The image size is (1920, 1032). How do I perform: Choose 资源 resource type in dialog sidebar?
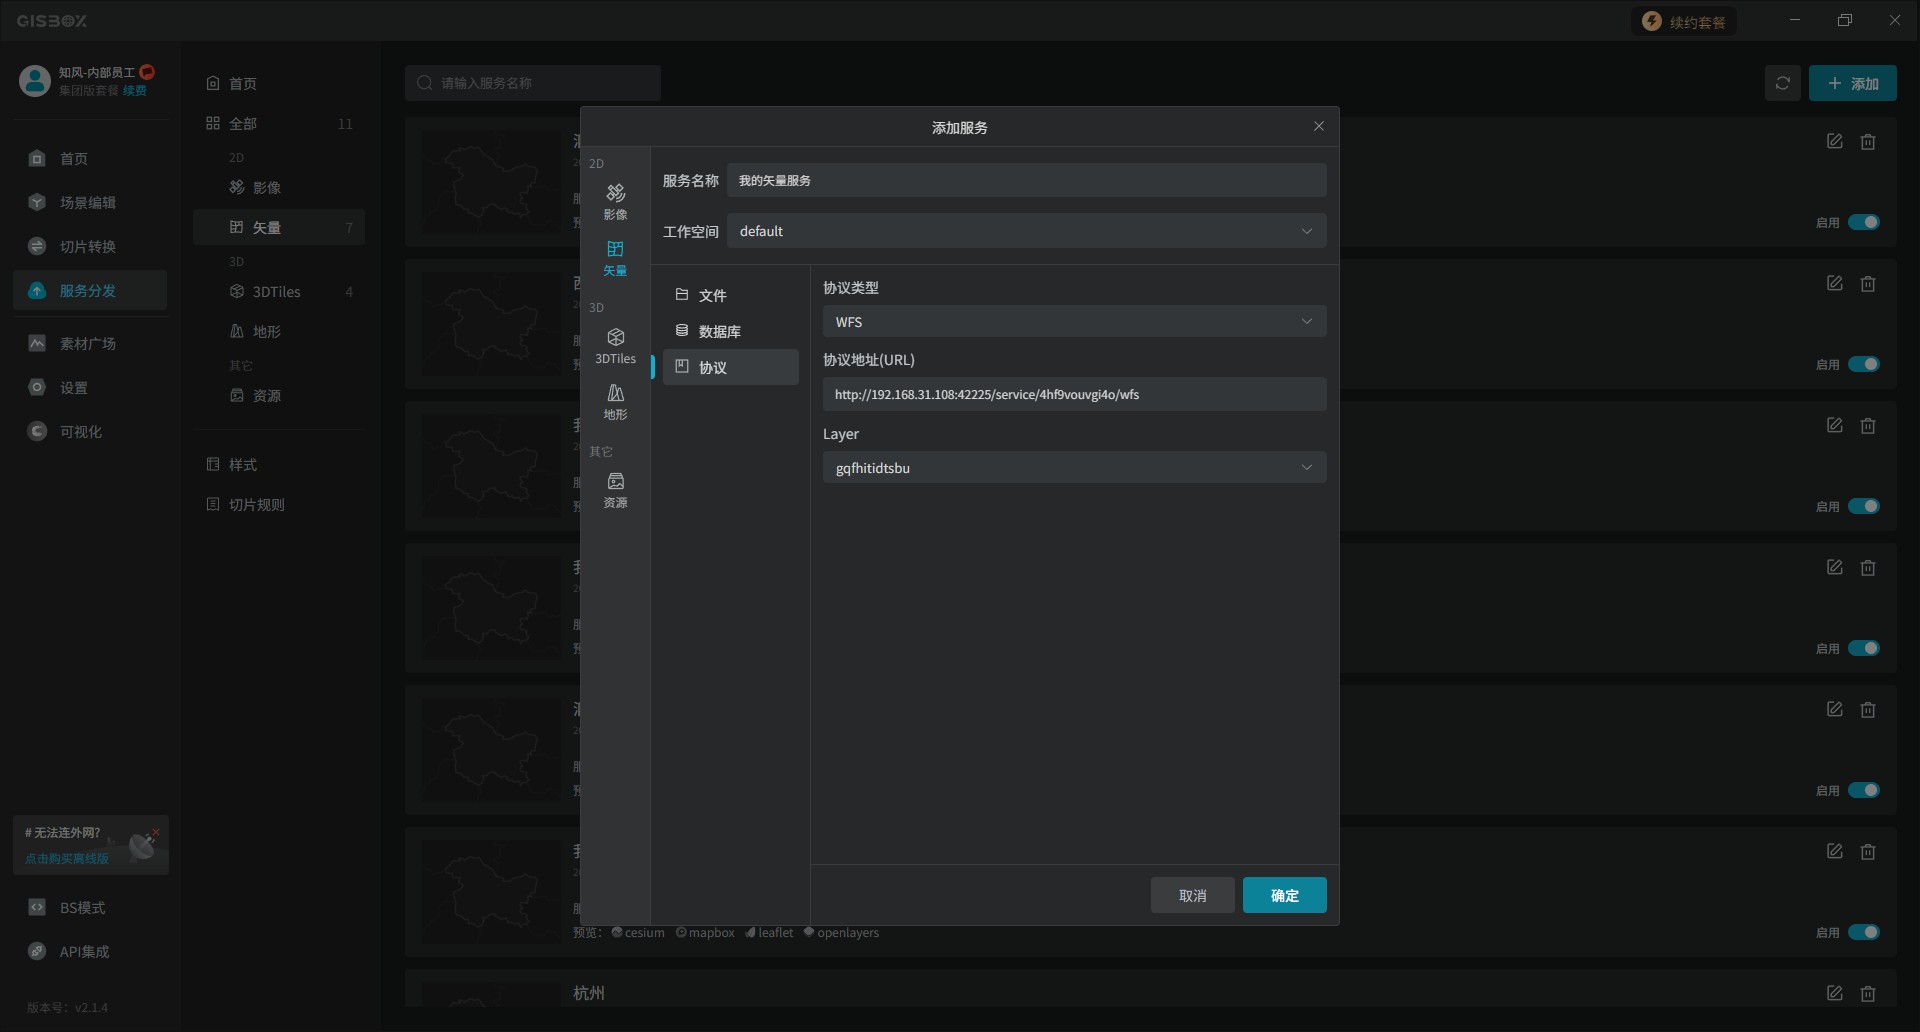(x=615, y=489)
